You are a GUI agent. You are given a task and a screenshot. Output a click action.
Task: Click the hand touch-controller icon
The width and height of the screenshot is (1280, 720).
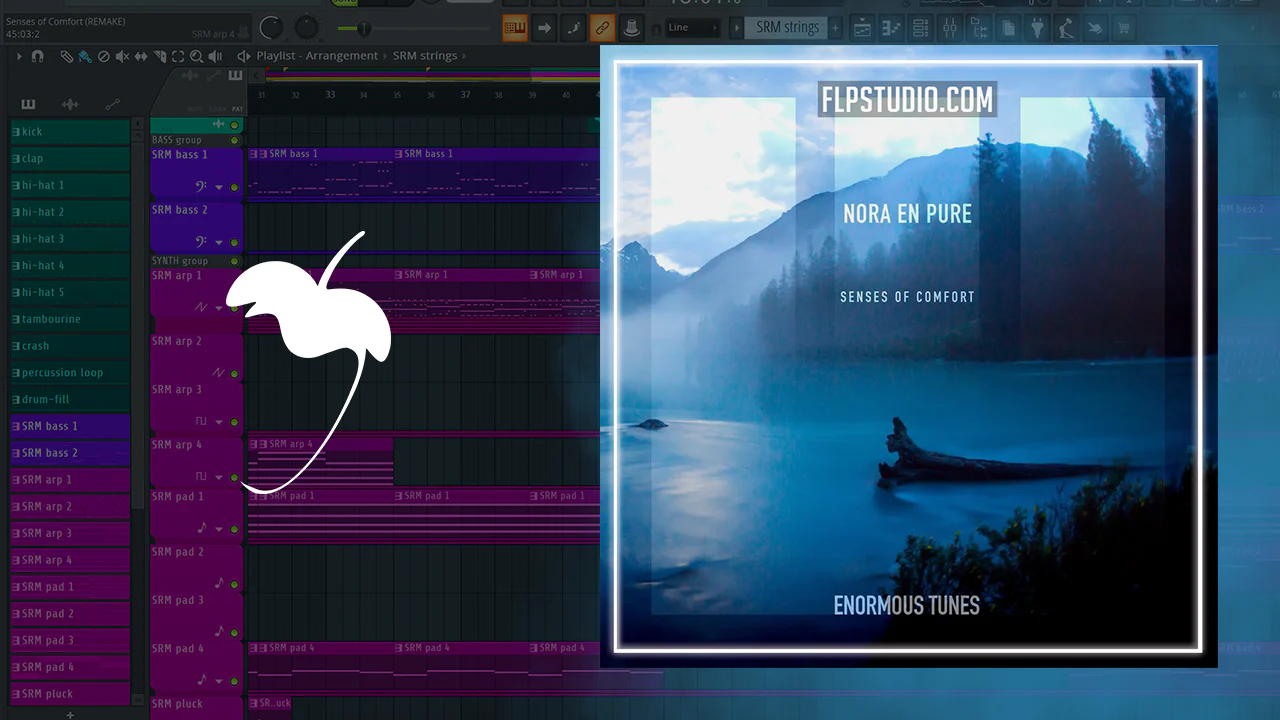pyautogui.click(x=1095, y=28)
